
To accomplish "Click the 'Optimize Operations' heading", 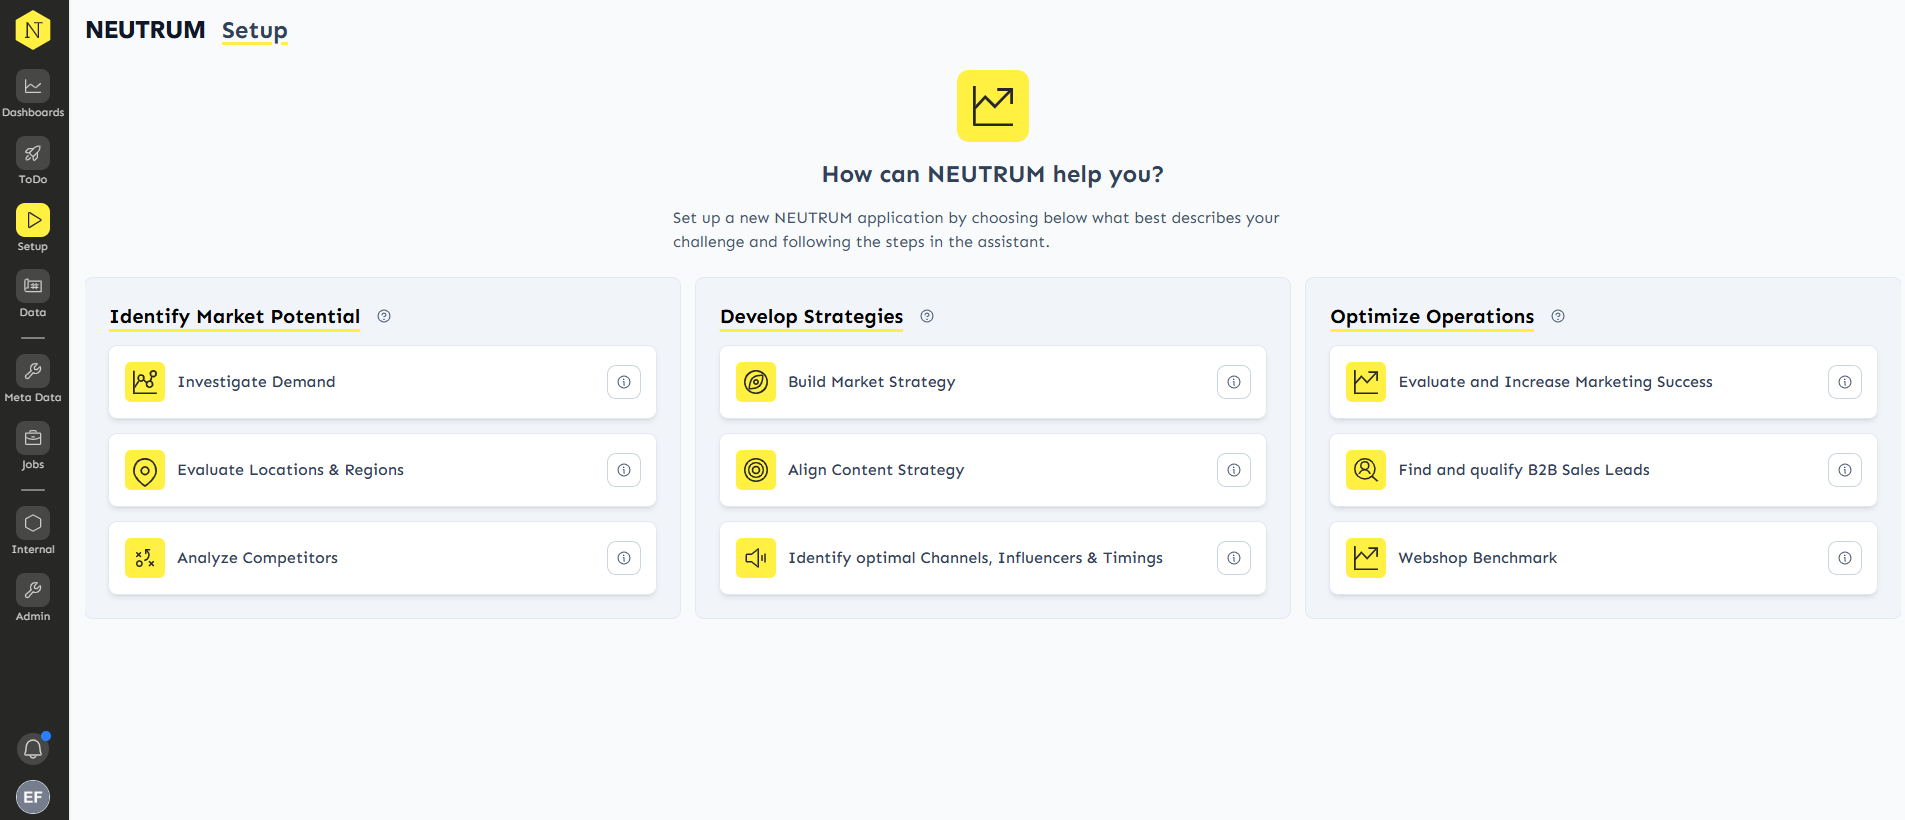I will 1432,317.
